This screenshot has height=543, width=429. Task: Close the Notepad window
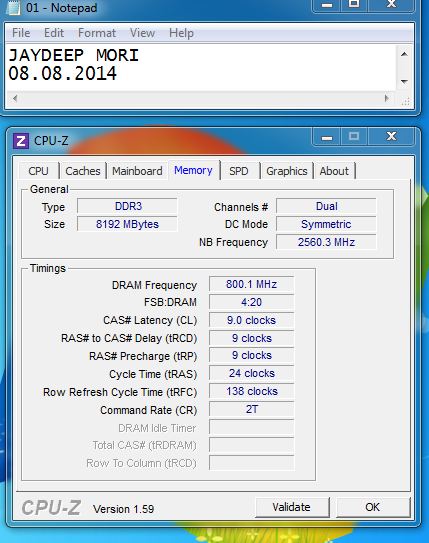click(391, 4)
